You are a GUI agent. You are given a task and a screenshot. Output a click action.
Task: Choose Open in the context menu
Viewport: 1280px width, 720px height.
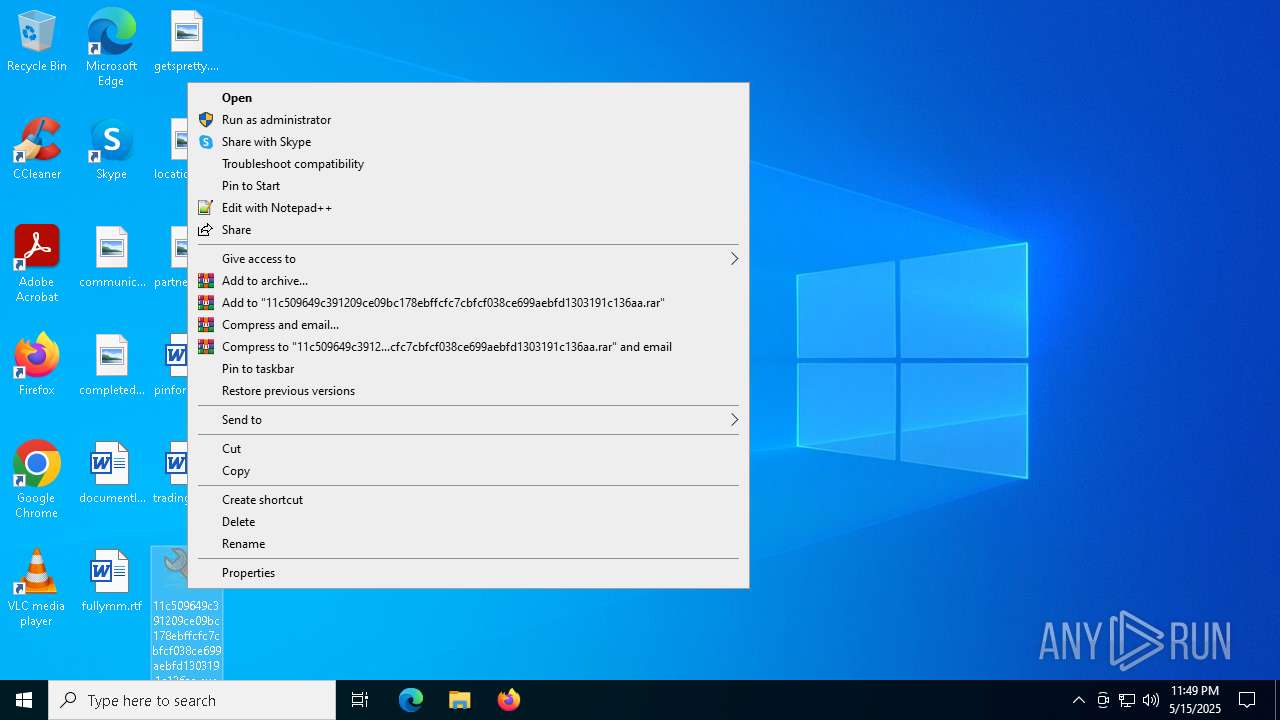[468, 98]
